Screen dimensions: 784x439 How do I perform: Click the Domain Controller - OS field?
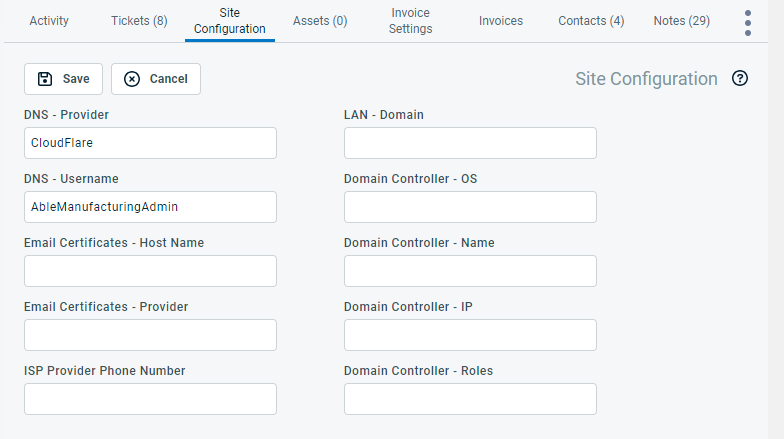click(x=470, y=207)
